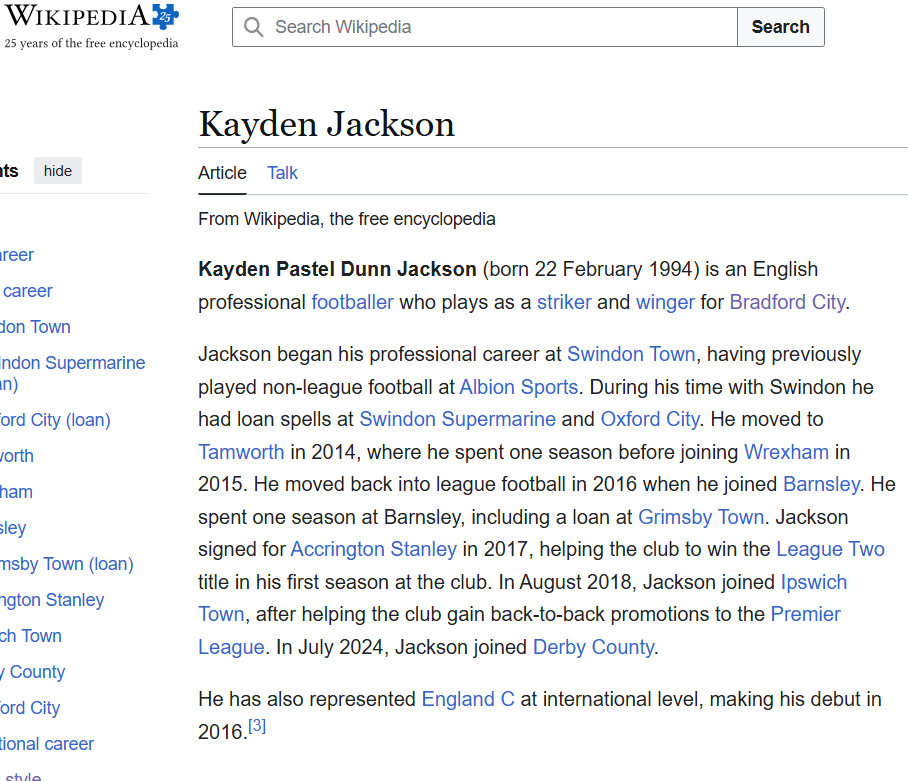Click 'From Wikipedia, the free encyclopedia' tagline
Screen dimensions: 908x781
[346, 219]
